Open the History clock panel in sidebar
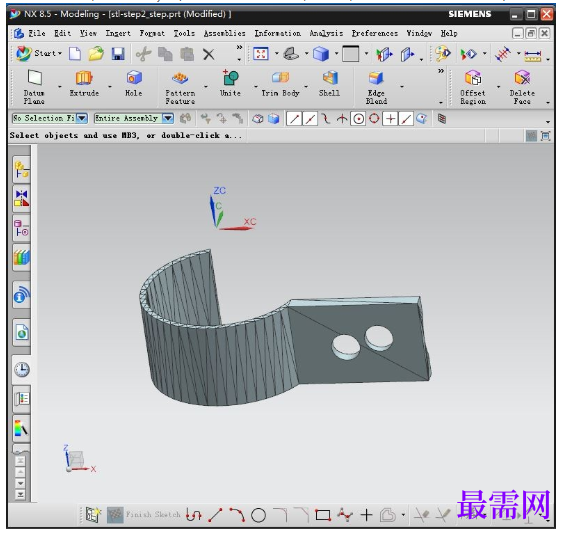This screenshot has width=569, height=536. point(22,370)
